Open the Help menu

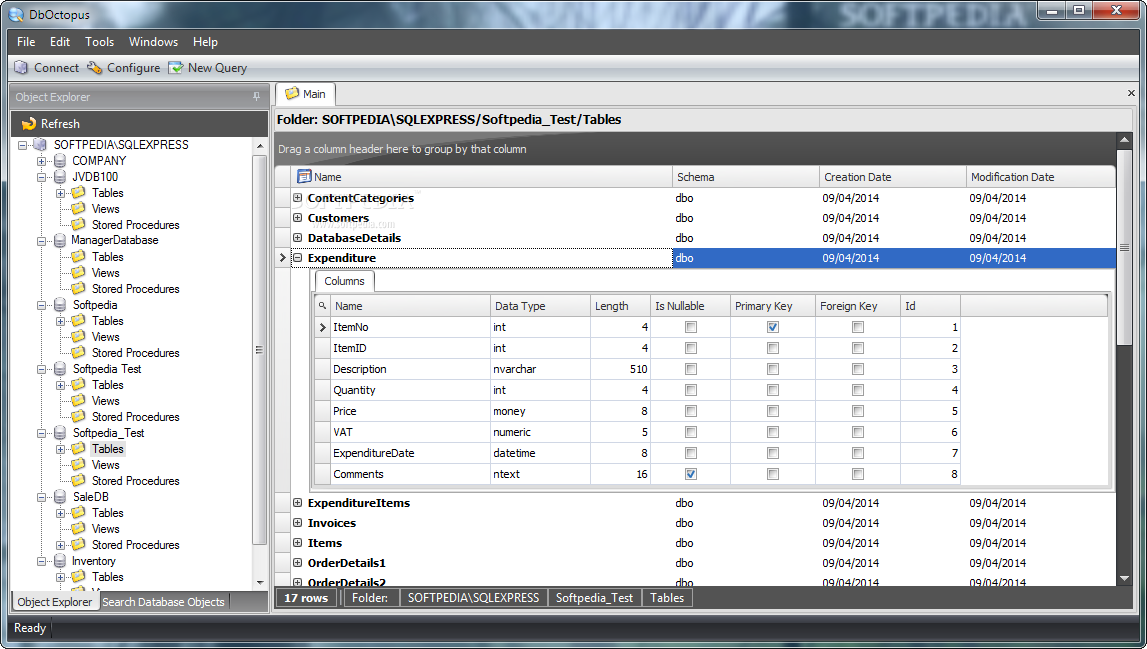pyautogui.click(x=206, y=42)
